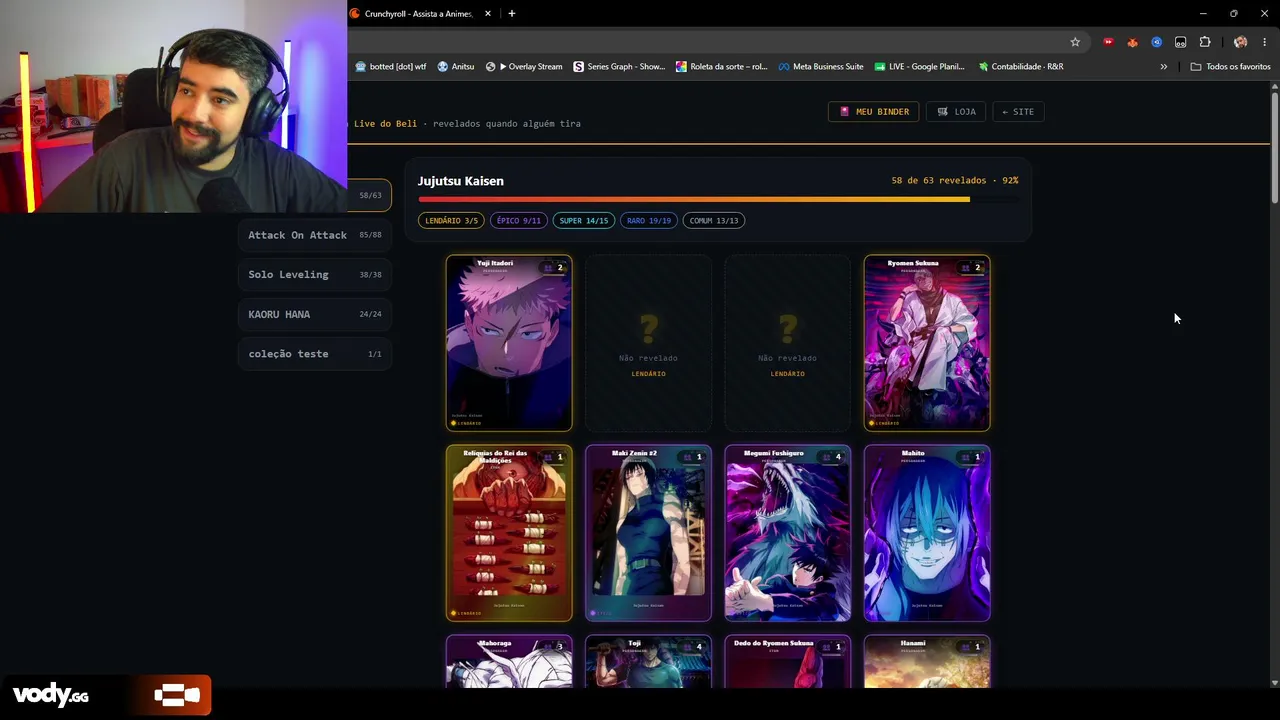
Task: Open the Dedo do Ryomen Sukuna card
Action: 788,662
